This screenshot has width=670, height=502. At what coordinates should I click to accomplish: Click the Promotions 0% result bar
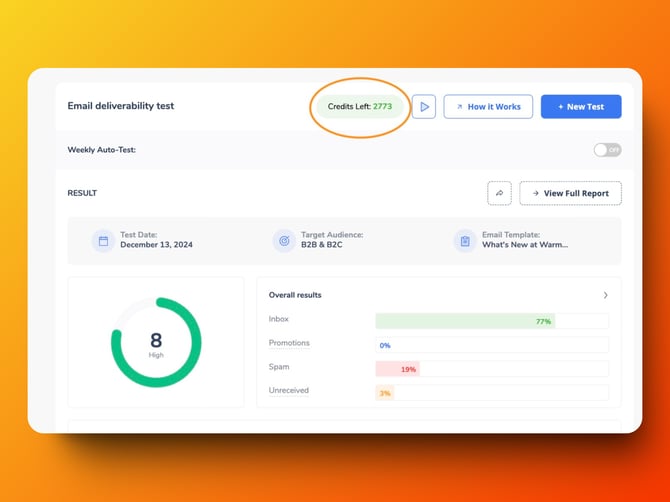point(491,345)
